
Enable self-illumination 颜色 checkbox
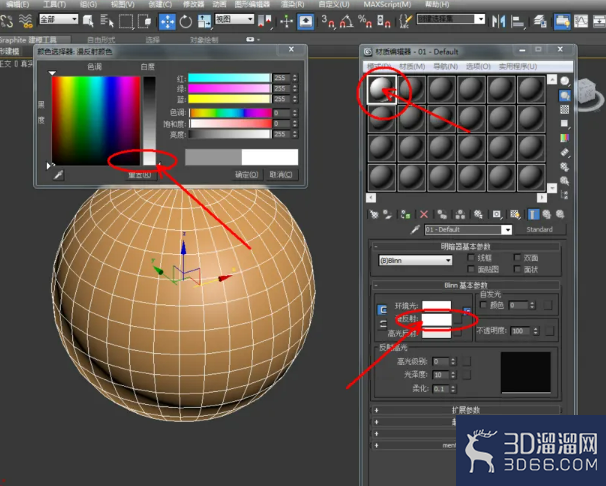[483, 305]
